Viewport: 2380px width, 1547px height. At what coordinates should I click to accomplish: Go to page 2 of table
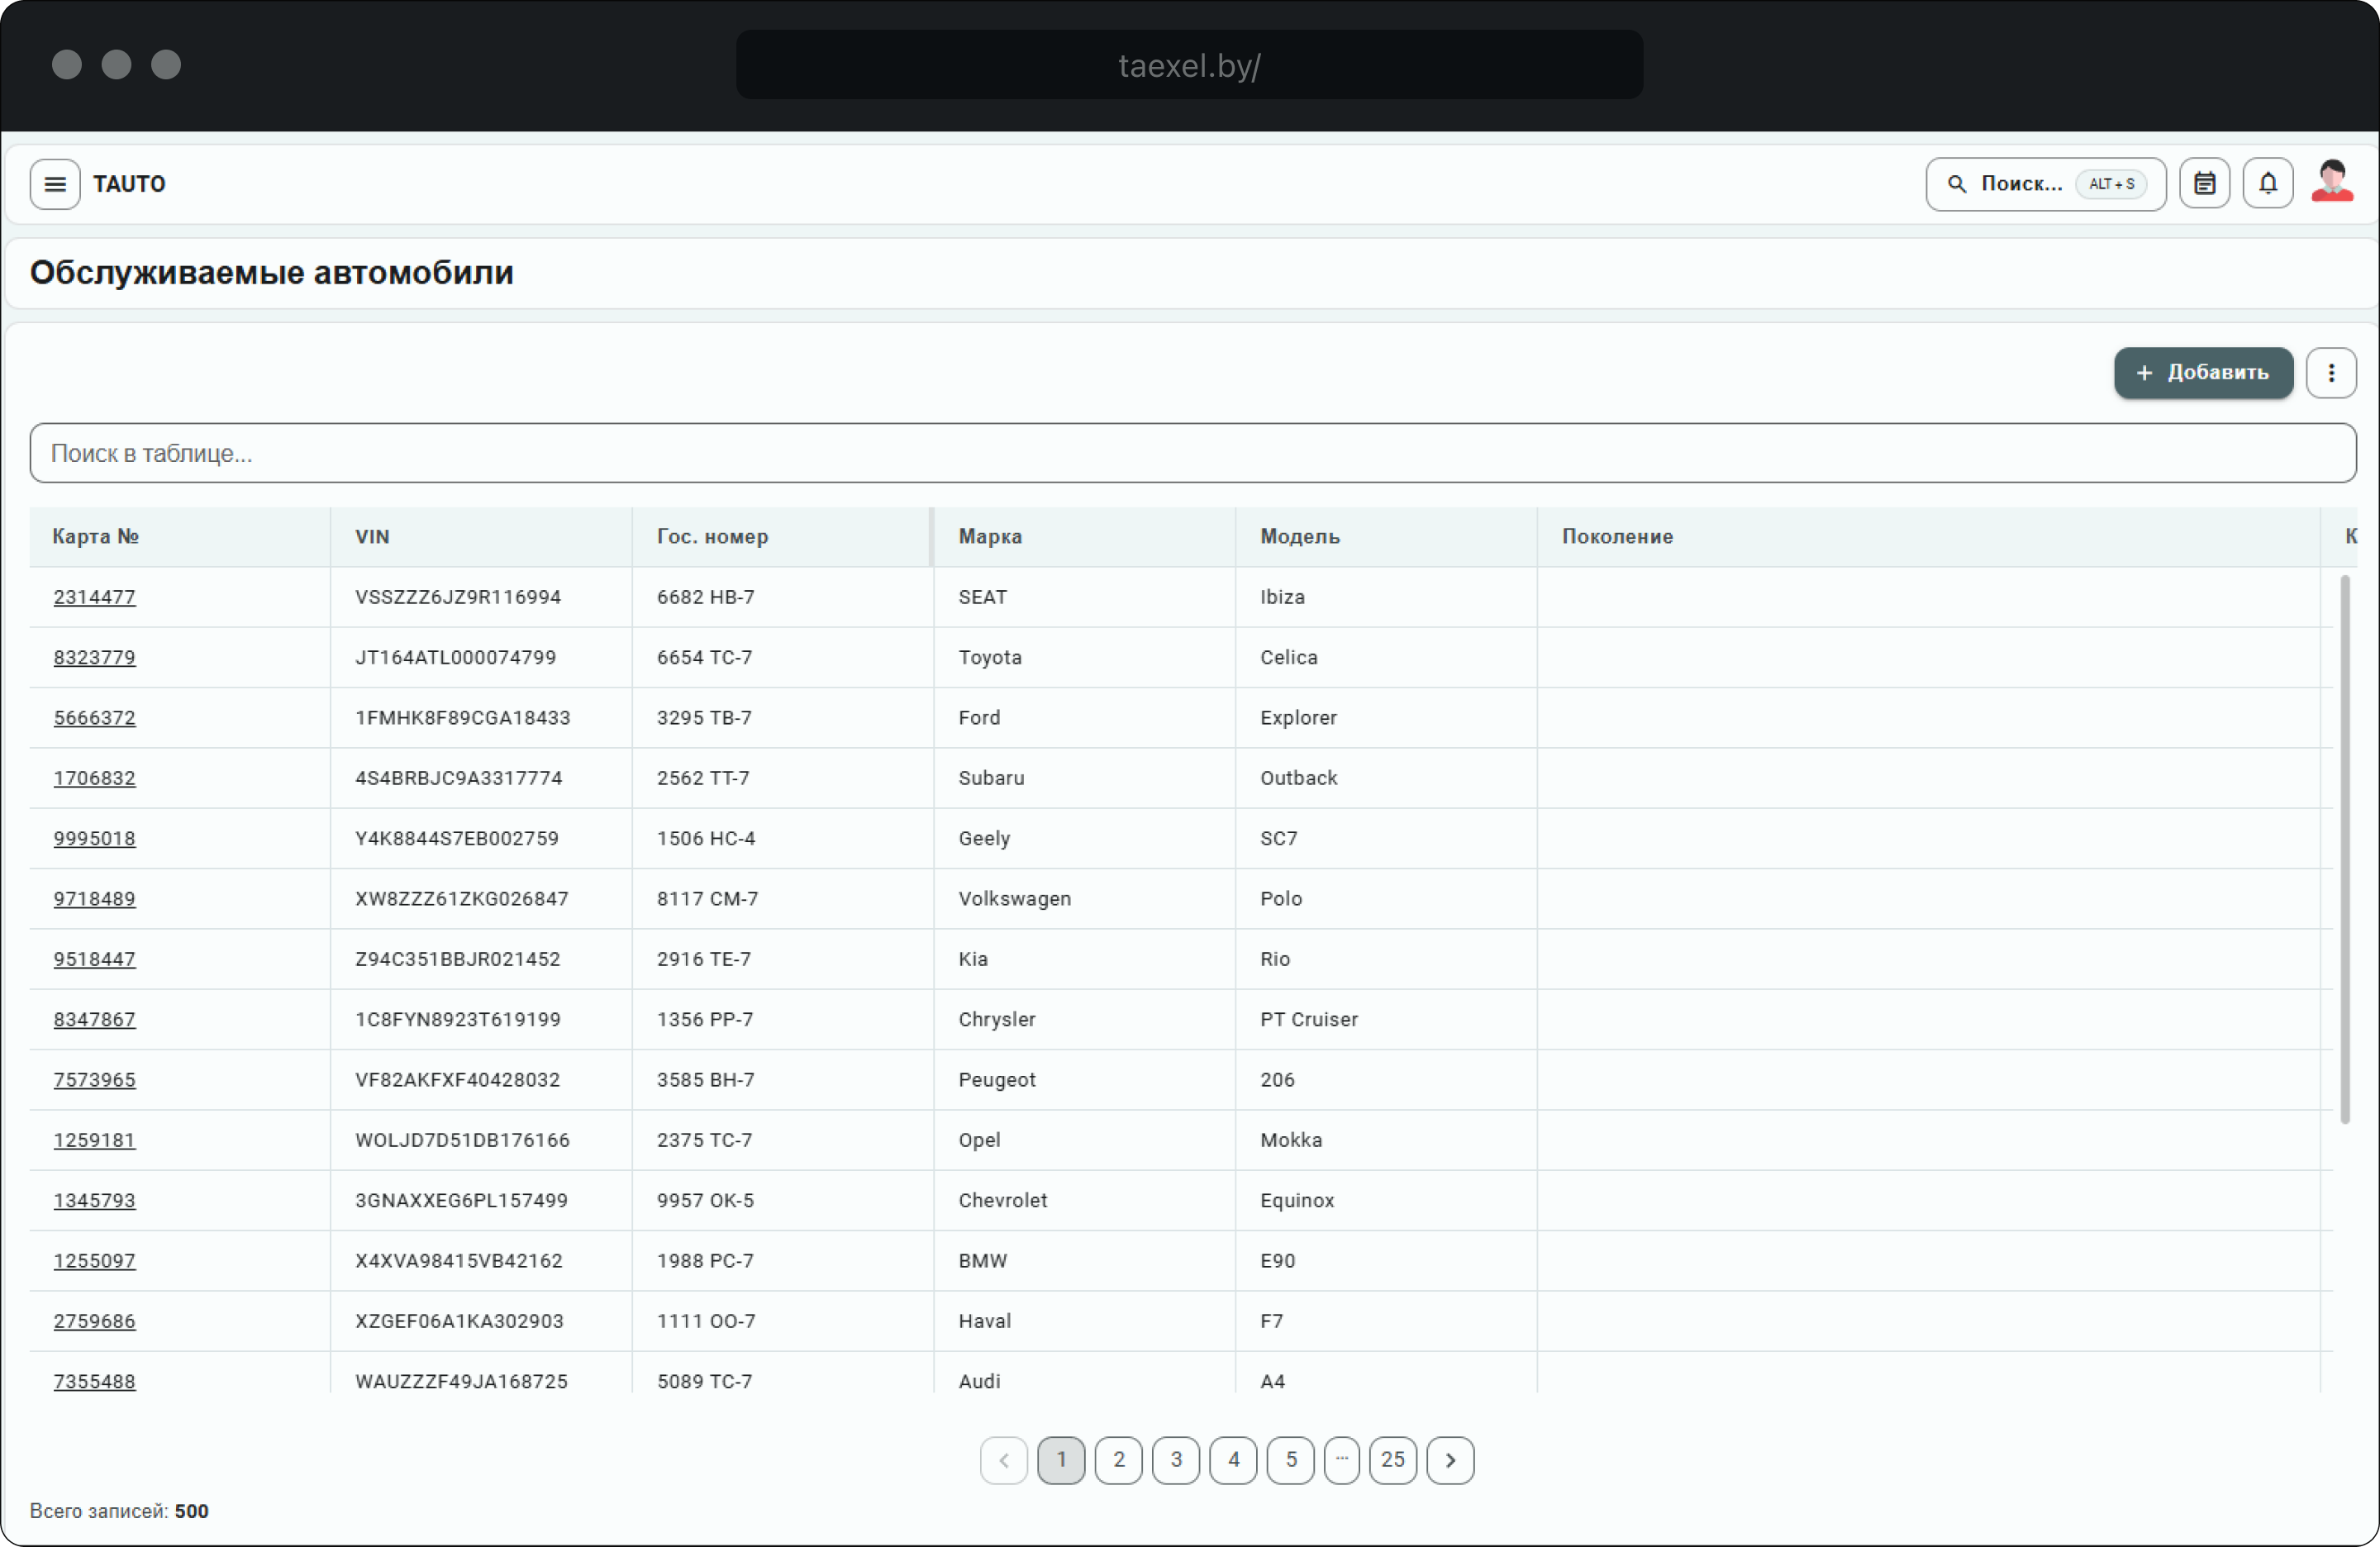click(1118, 1460)
